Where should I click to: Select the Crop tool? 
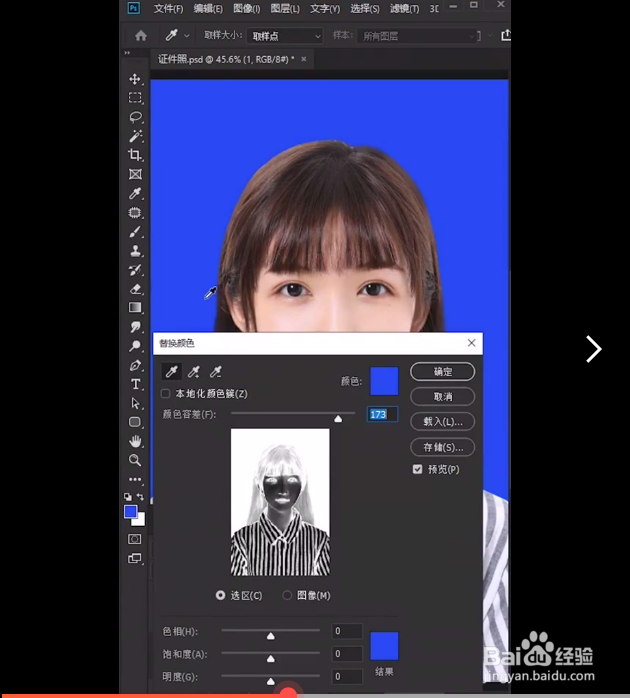(x=135, y=155)
